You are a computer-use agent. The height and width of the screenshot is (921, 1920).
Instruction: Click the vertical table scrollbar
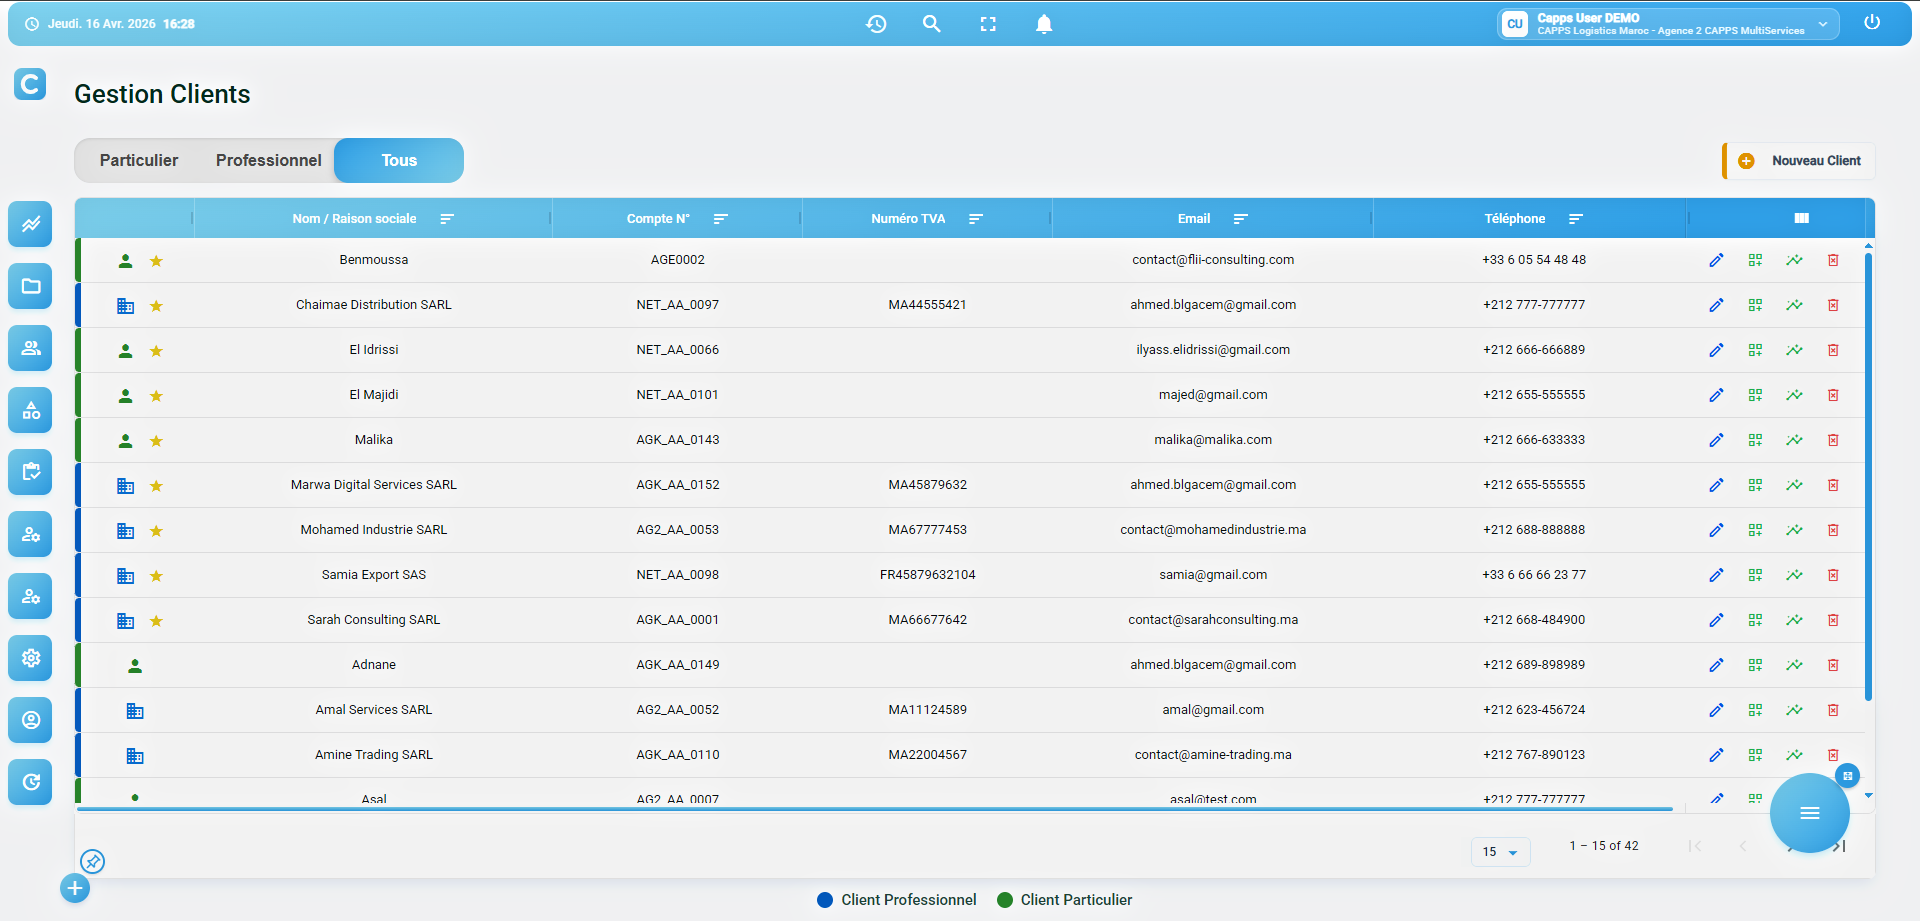pyautogui.click(x=1868, y=475)
